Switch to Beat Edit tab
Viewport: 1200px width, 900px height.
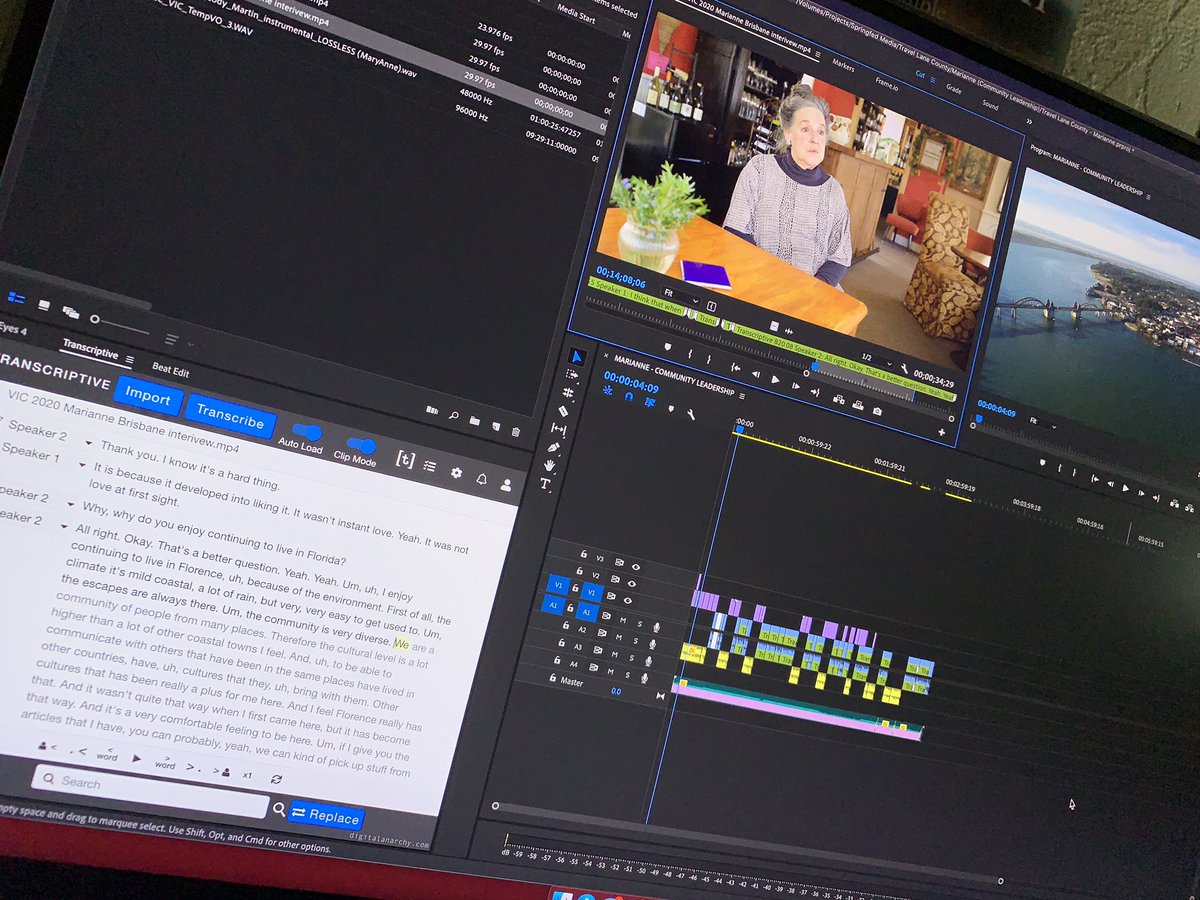pos(170,370)
